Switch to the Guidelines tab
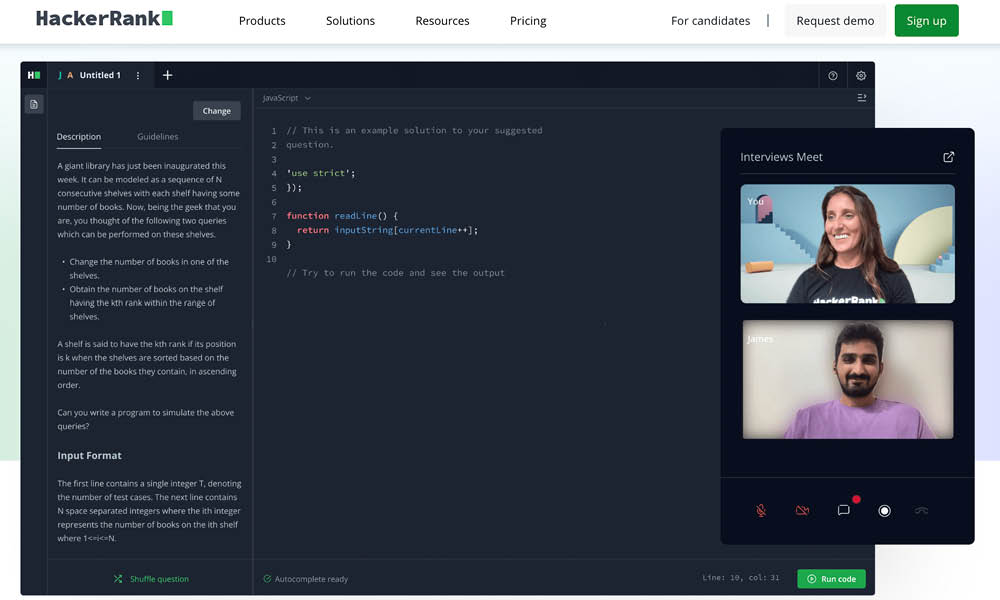This screenshot has height=600, width=1000. click(x=158, y=136)
